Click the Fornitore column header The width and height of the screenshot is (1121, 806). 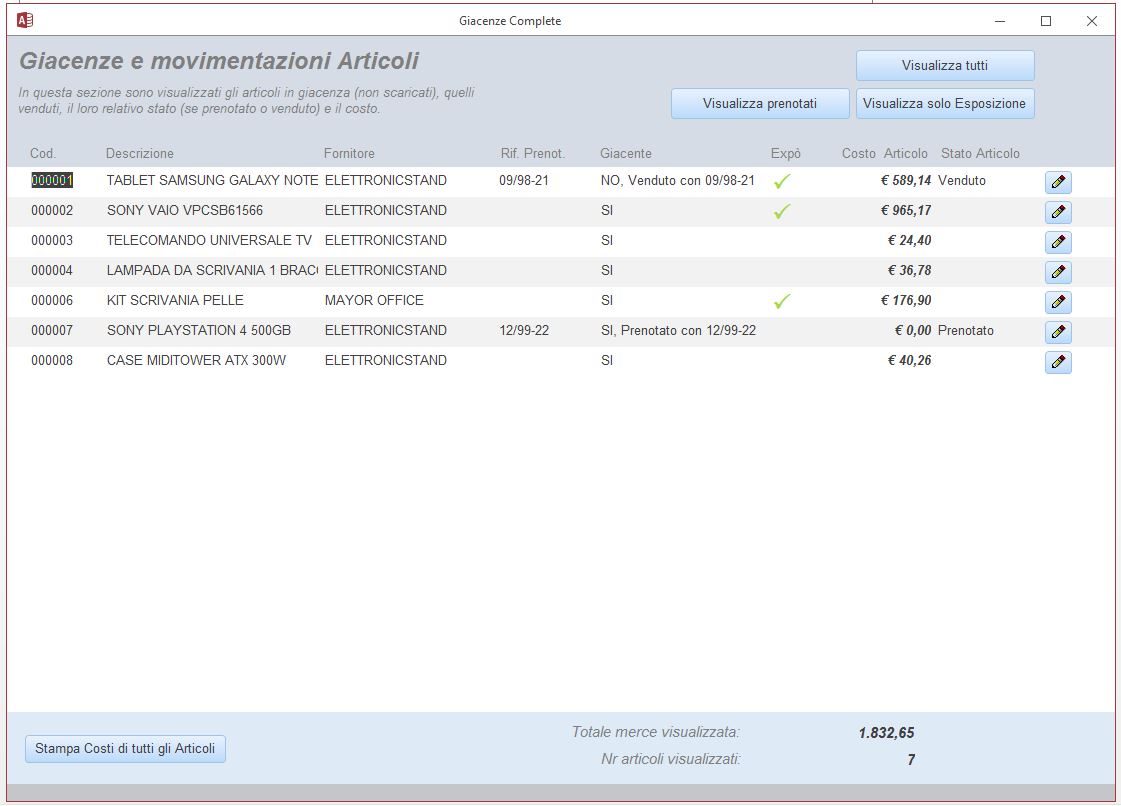tap(349, 153)
